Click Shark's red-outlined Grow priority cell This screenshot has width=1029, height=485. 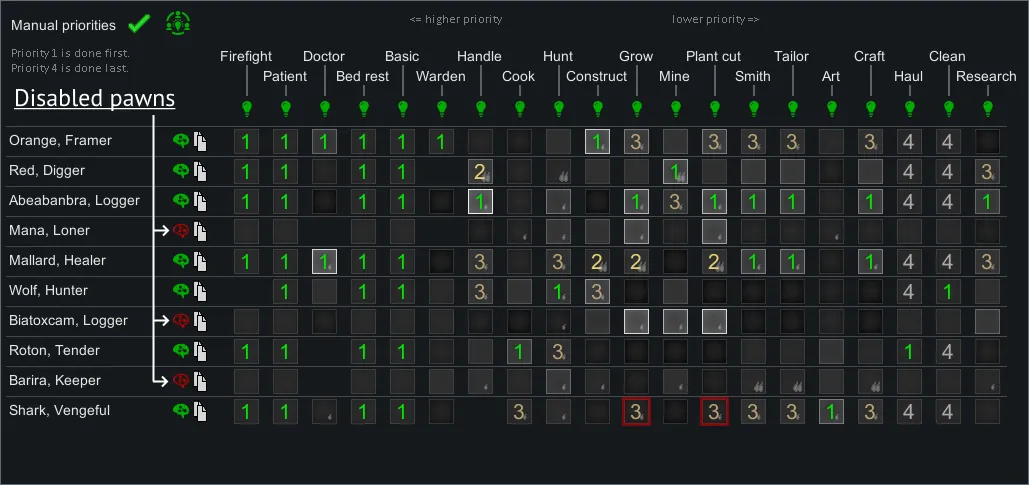point(636,411)
